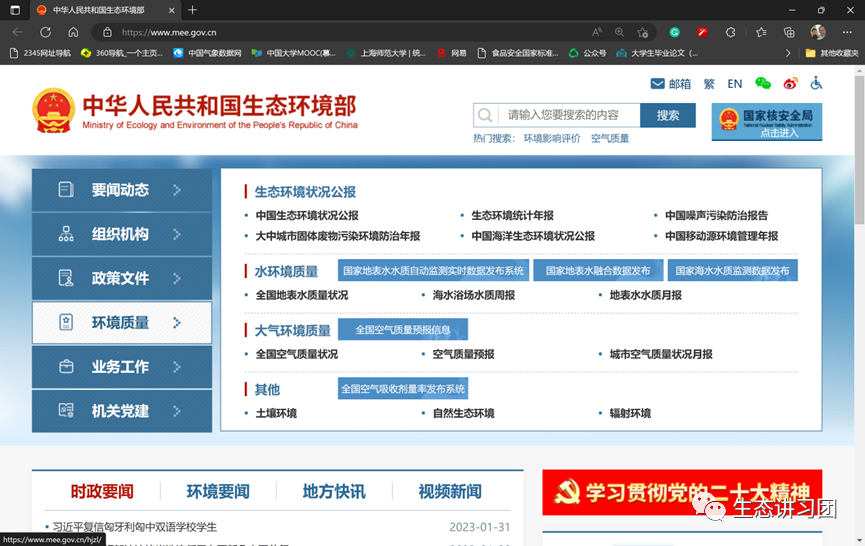Expand 业务工作 sidebar menu
This screenshot has width=865, height=546.
click(122, 366)
